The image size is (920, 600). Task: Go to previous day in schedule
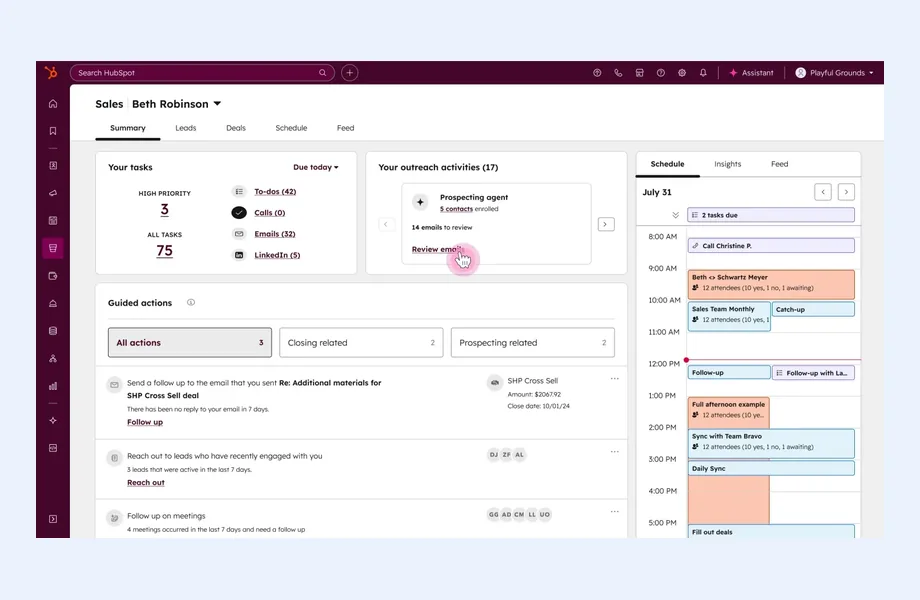[823, 192]
